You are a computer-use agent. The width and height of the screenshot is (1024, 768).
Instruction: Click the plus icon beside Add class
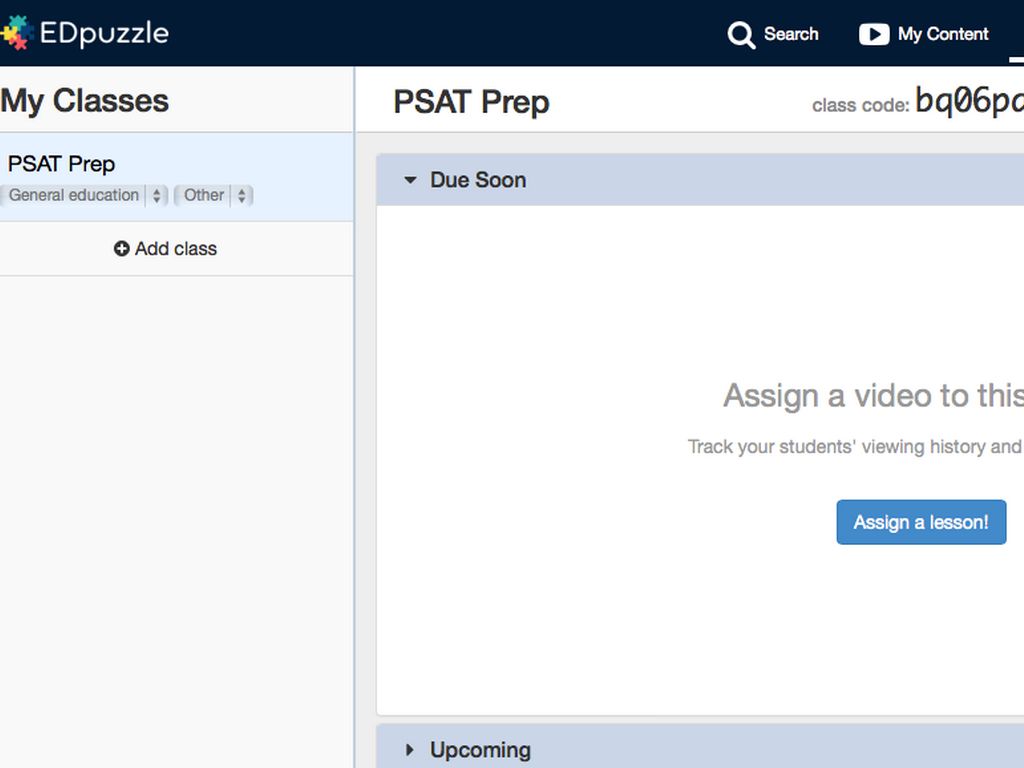tap(122, 249)
